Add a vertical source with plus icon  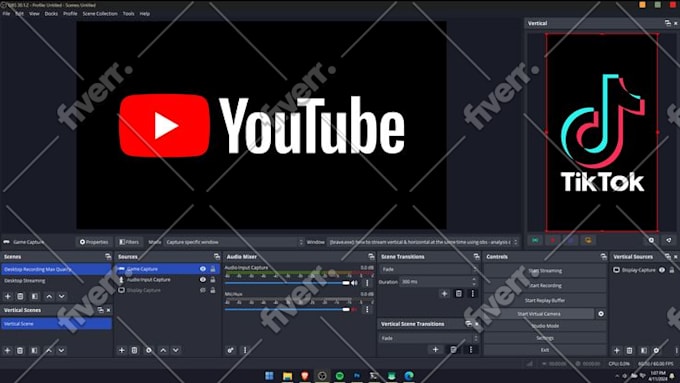[x=617, y=350]
